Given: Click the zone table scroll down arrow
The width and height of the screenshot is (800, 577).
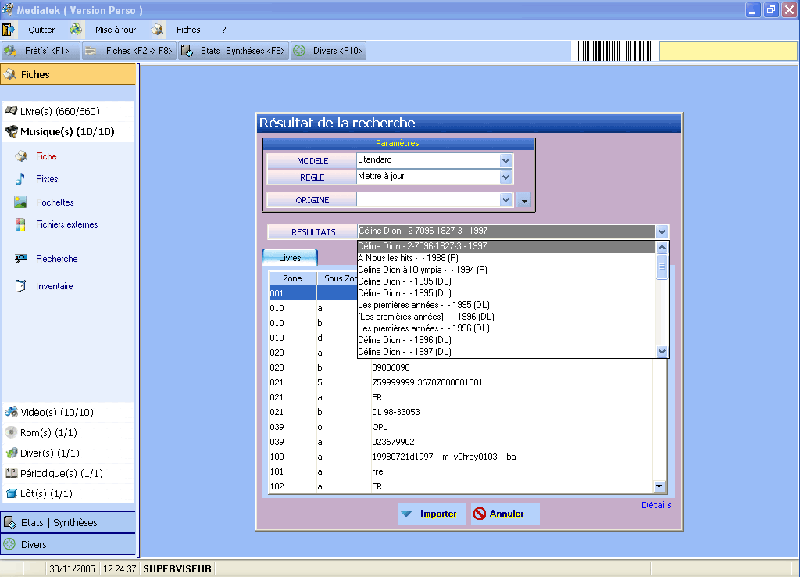Looking at the screenshot, I should point(659,487).
